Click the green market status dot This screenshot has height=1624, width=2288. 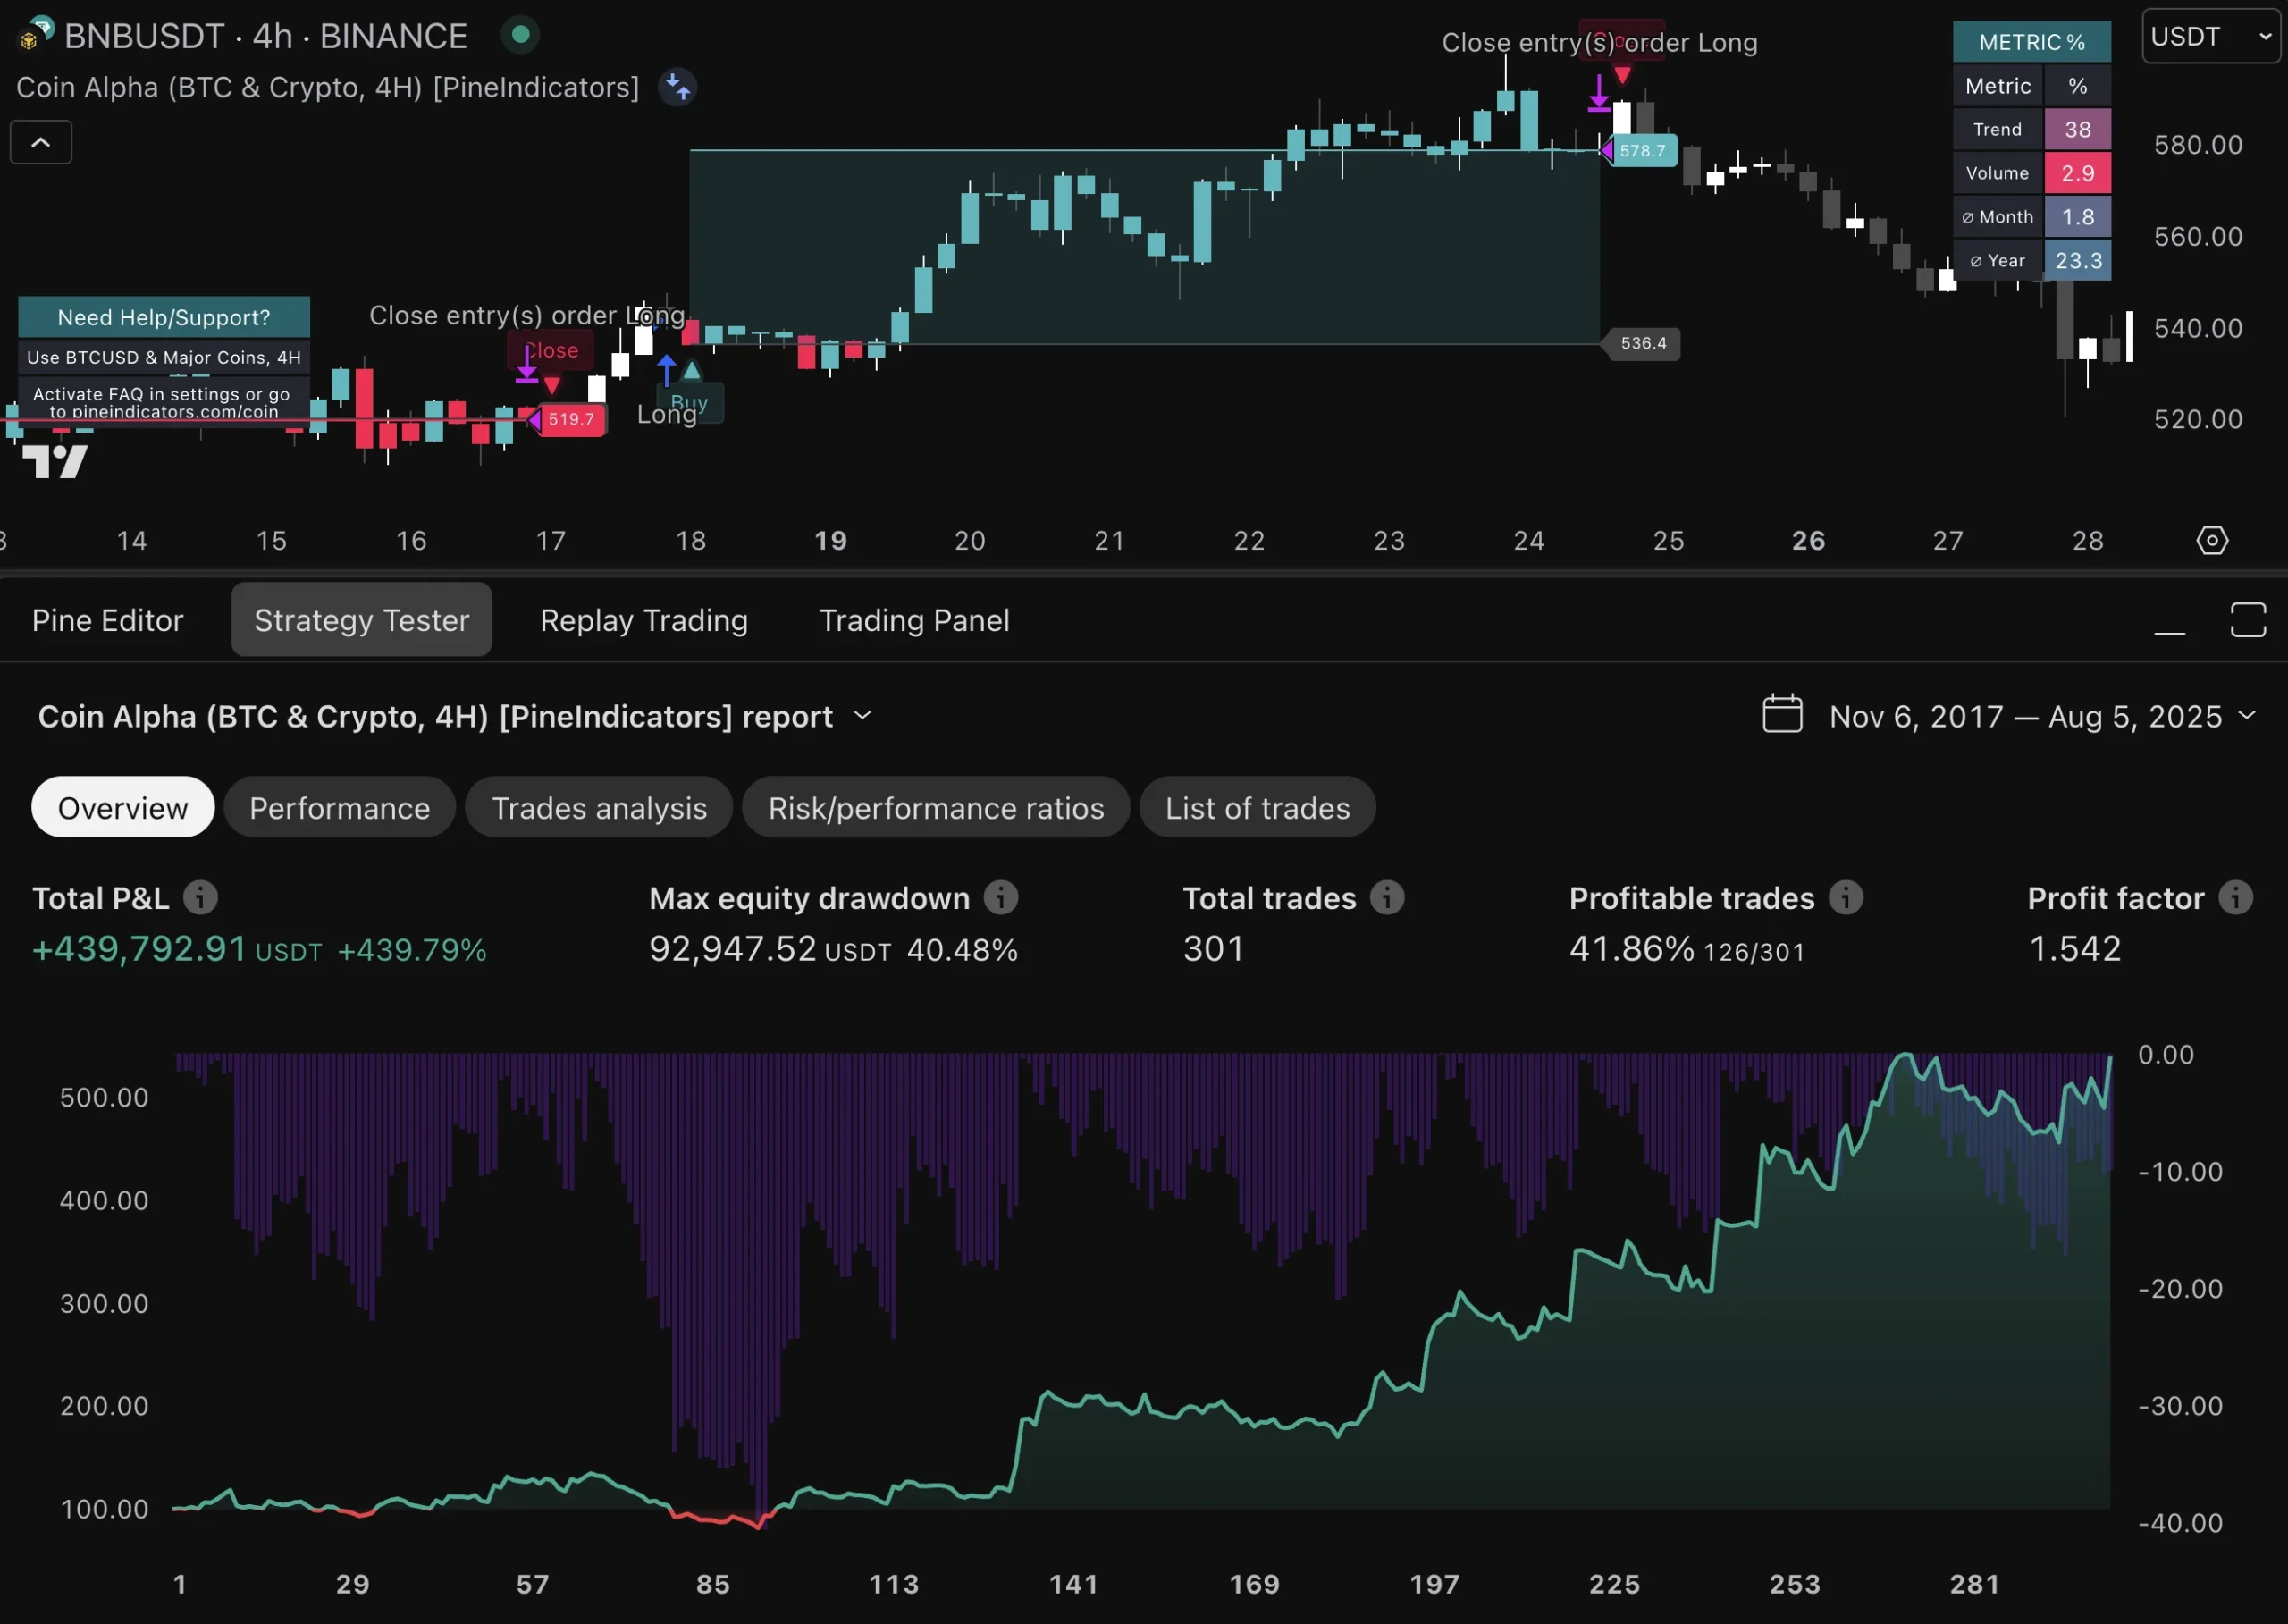[x=520, y=35]
